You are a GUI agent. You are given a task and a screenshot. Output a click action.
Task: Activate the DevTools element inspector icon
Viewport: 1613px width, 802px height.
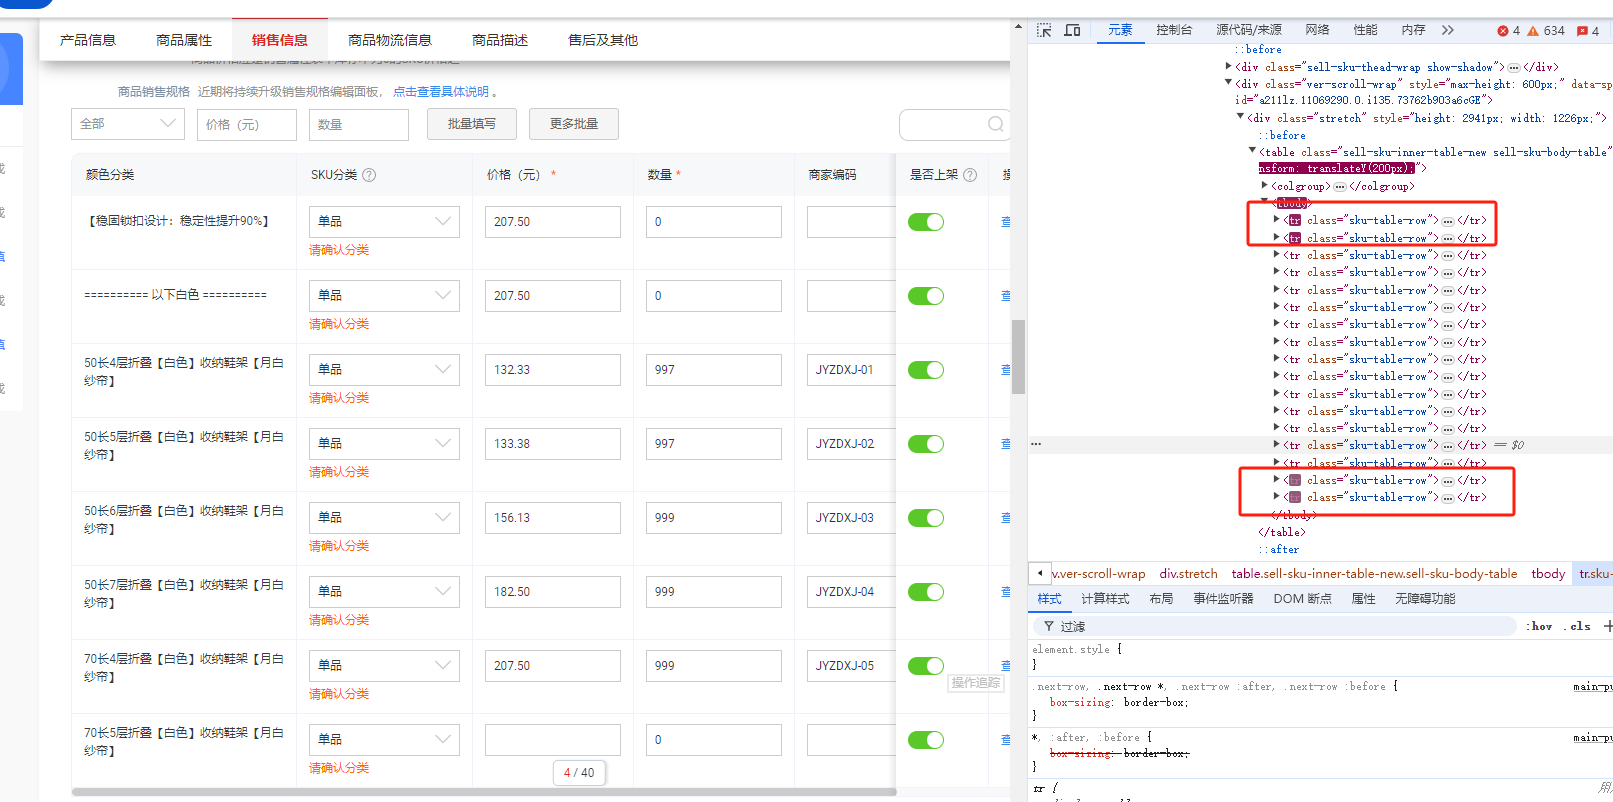pos(1044,30)
